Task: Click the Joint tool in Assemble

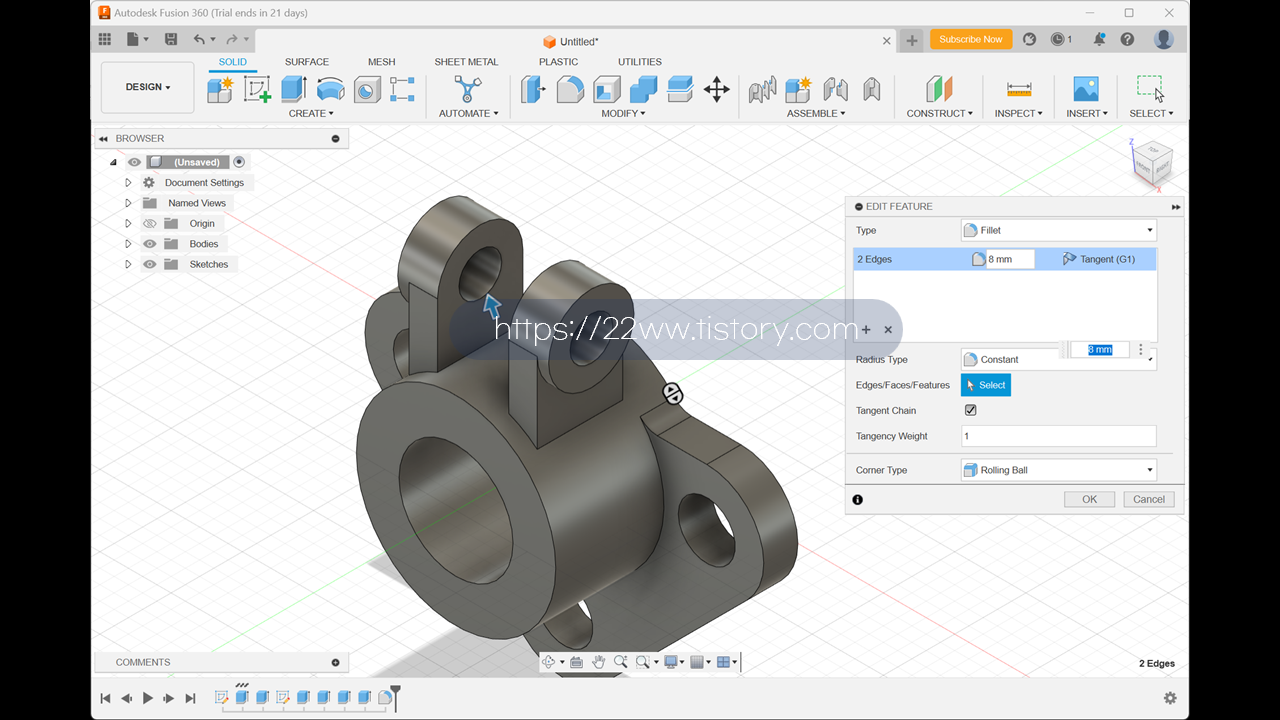Action: click(x=835, y=89)
